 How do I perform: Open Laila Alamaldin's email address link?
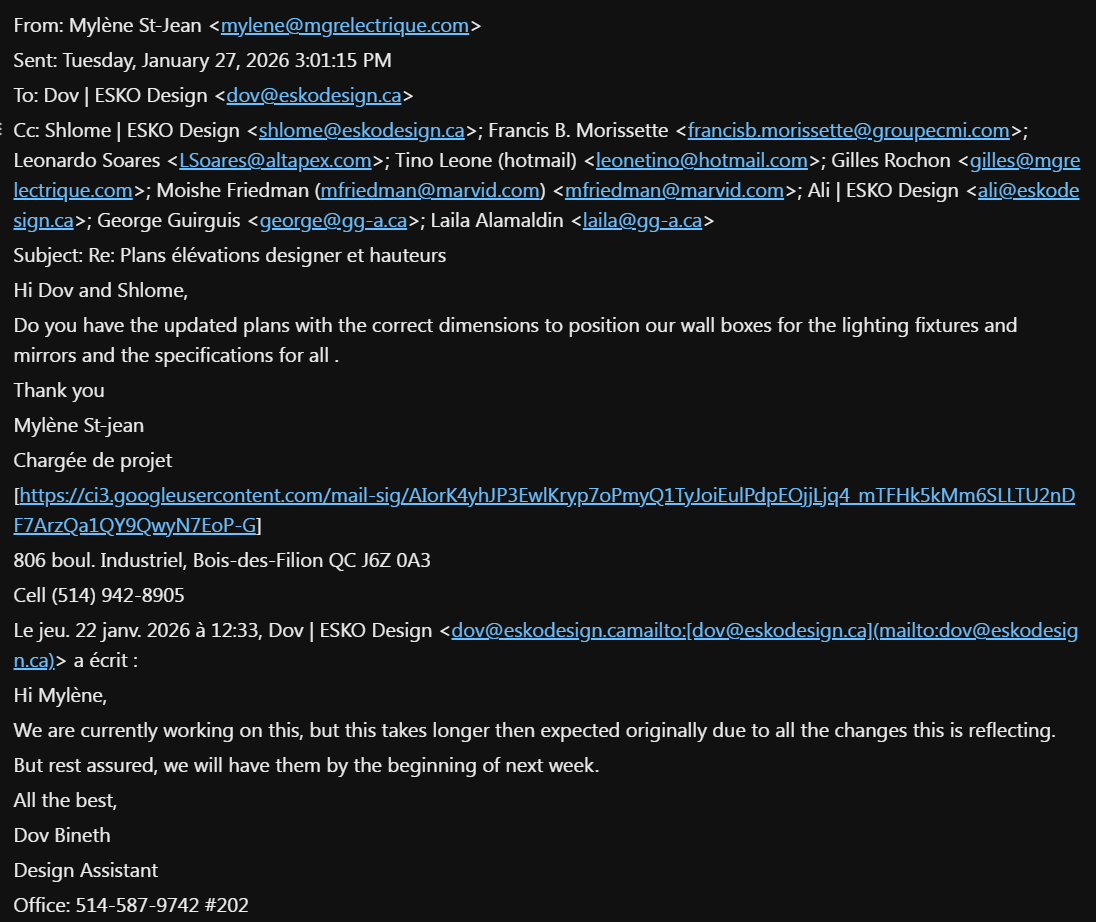point(642,221)
